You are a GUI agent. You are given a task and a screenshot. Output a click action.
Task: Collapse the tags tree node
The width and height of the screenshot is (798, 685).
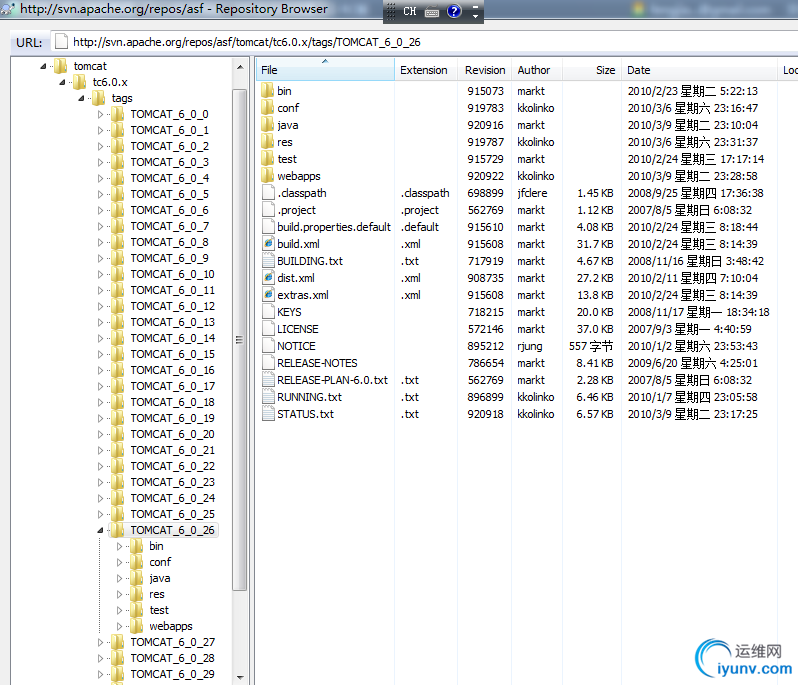point(81,98)
